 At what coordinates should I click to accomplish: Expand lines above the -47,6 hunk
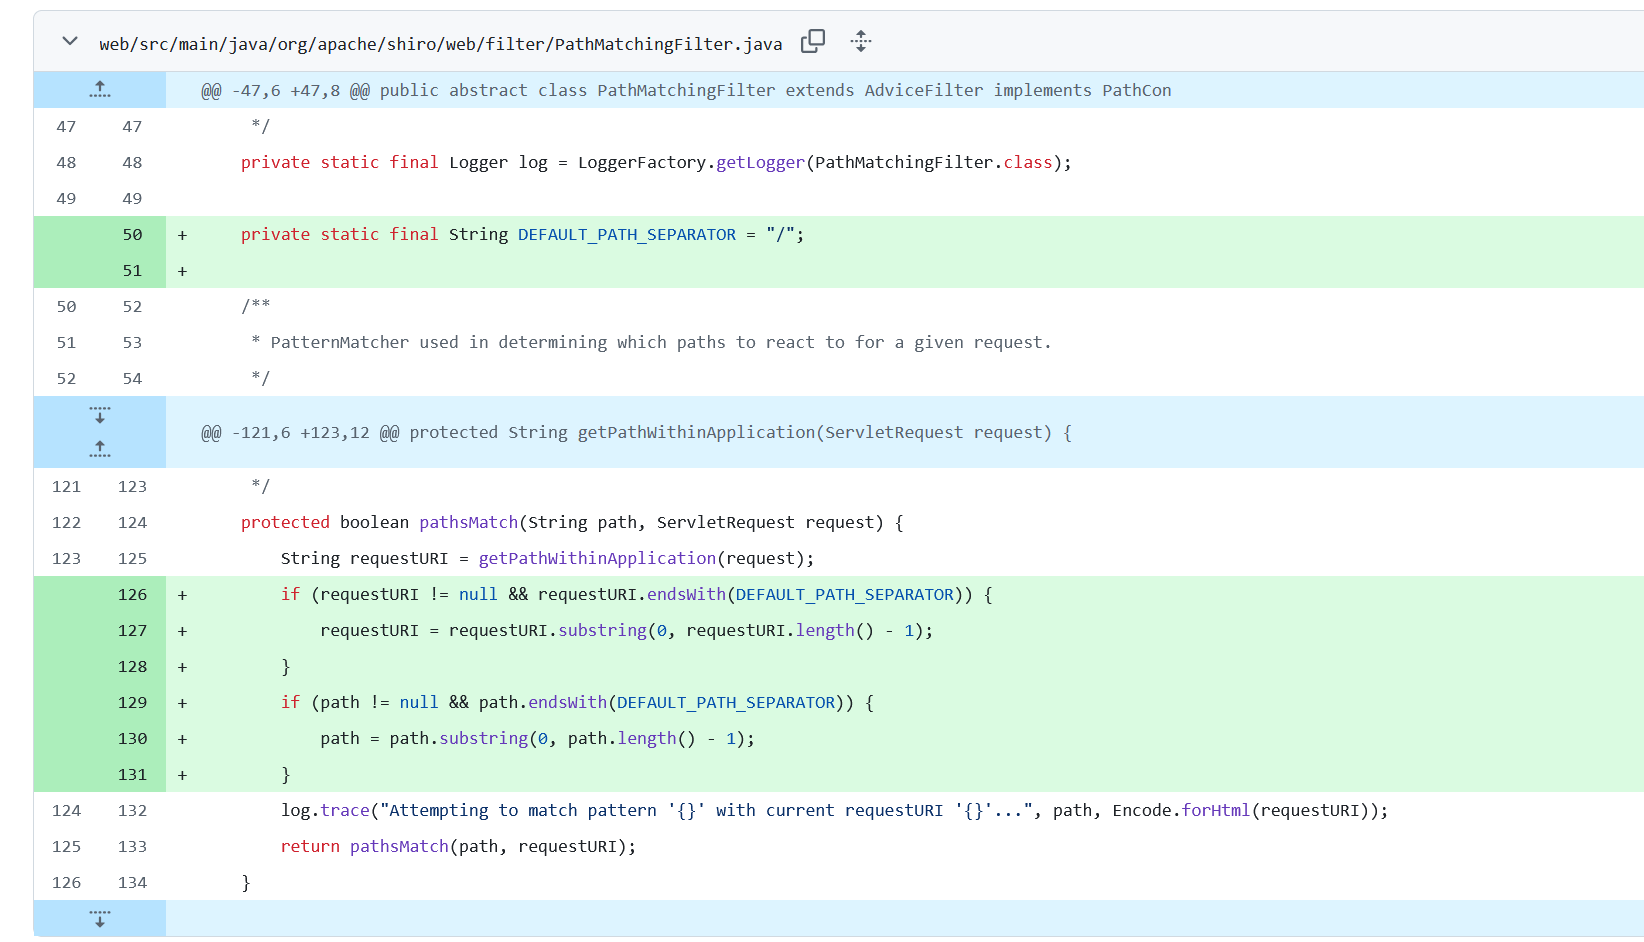(100, 89)
